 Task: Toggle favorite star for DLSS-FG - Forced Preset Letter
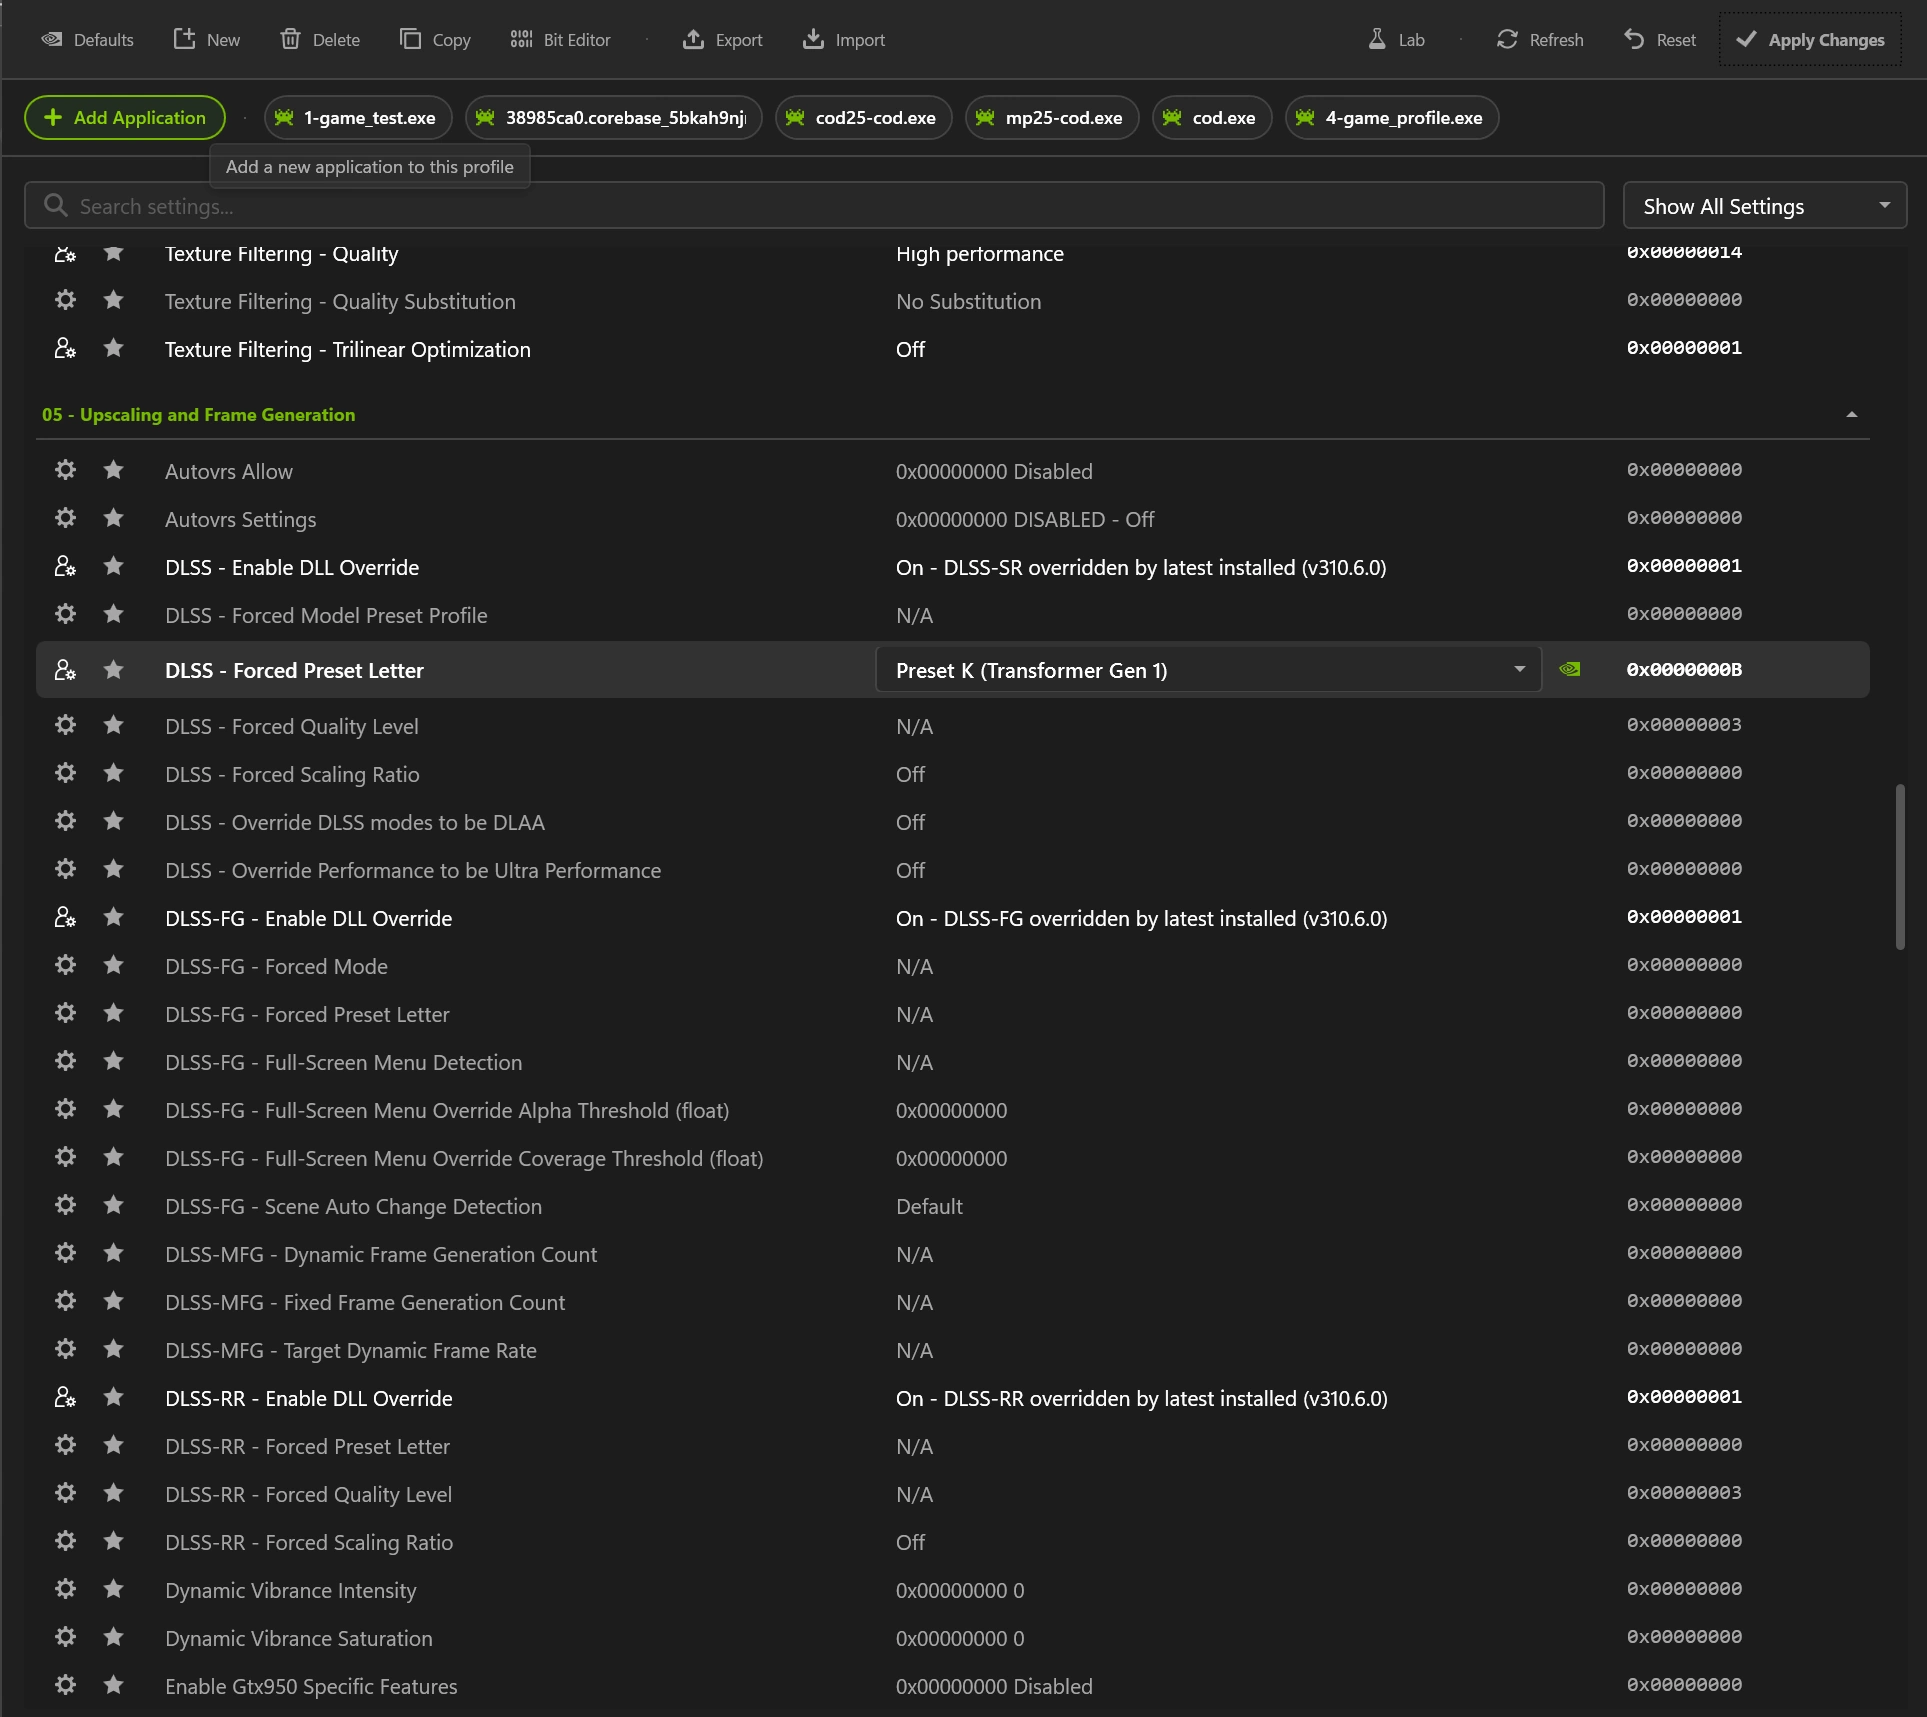point(114,1013)
